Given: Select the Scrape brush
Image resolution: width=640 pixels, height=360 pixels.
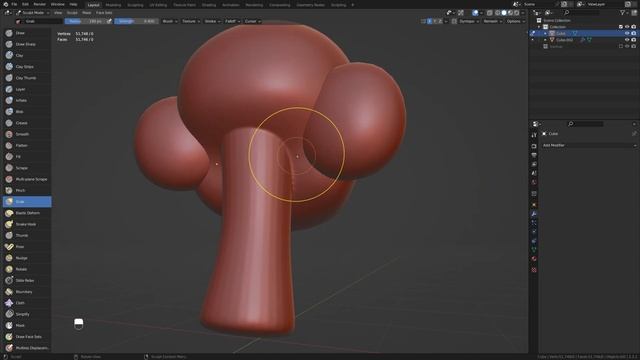Looking at the screenshot, I should click(27, 168).
